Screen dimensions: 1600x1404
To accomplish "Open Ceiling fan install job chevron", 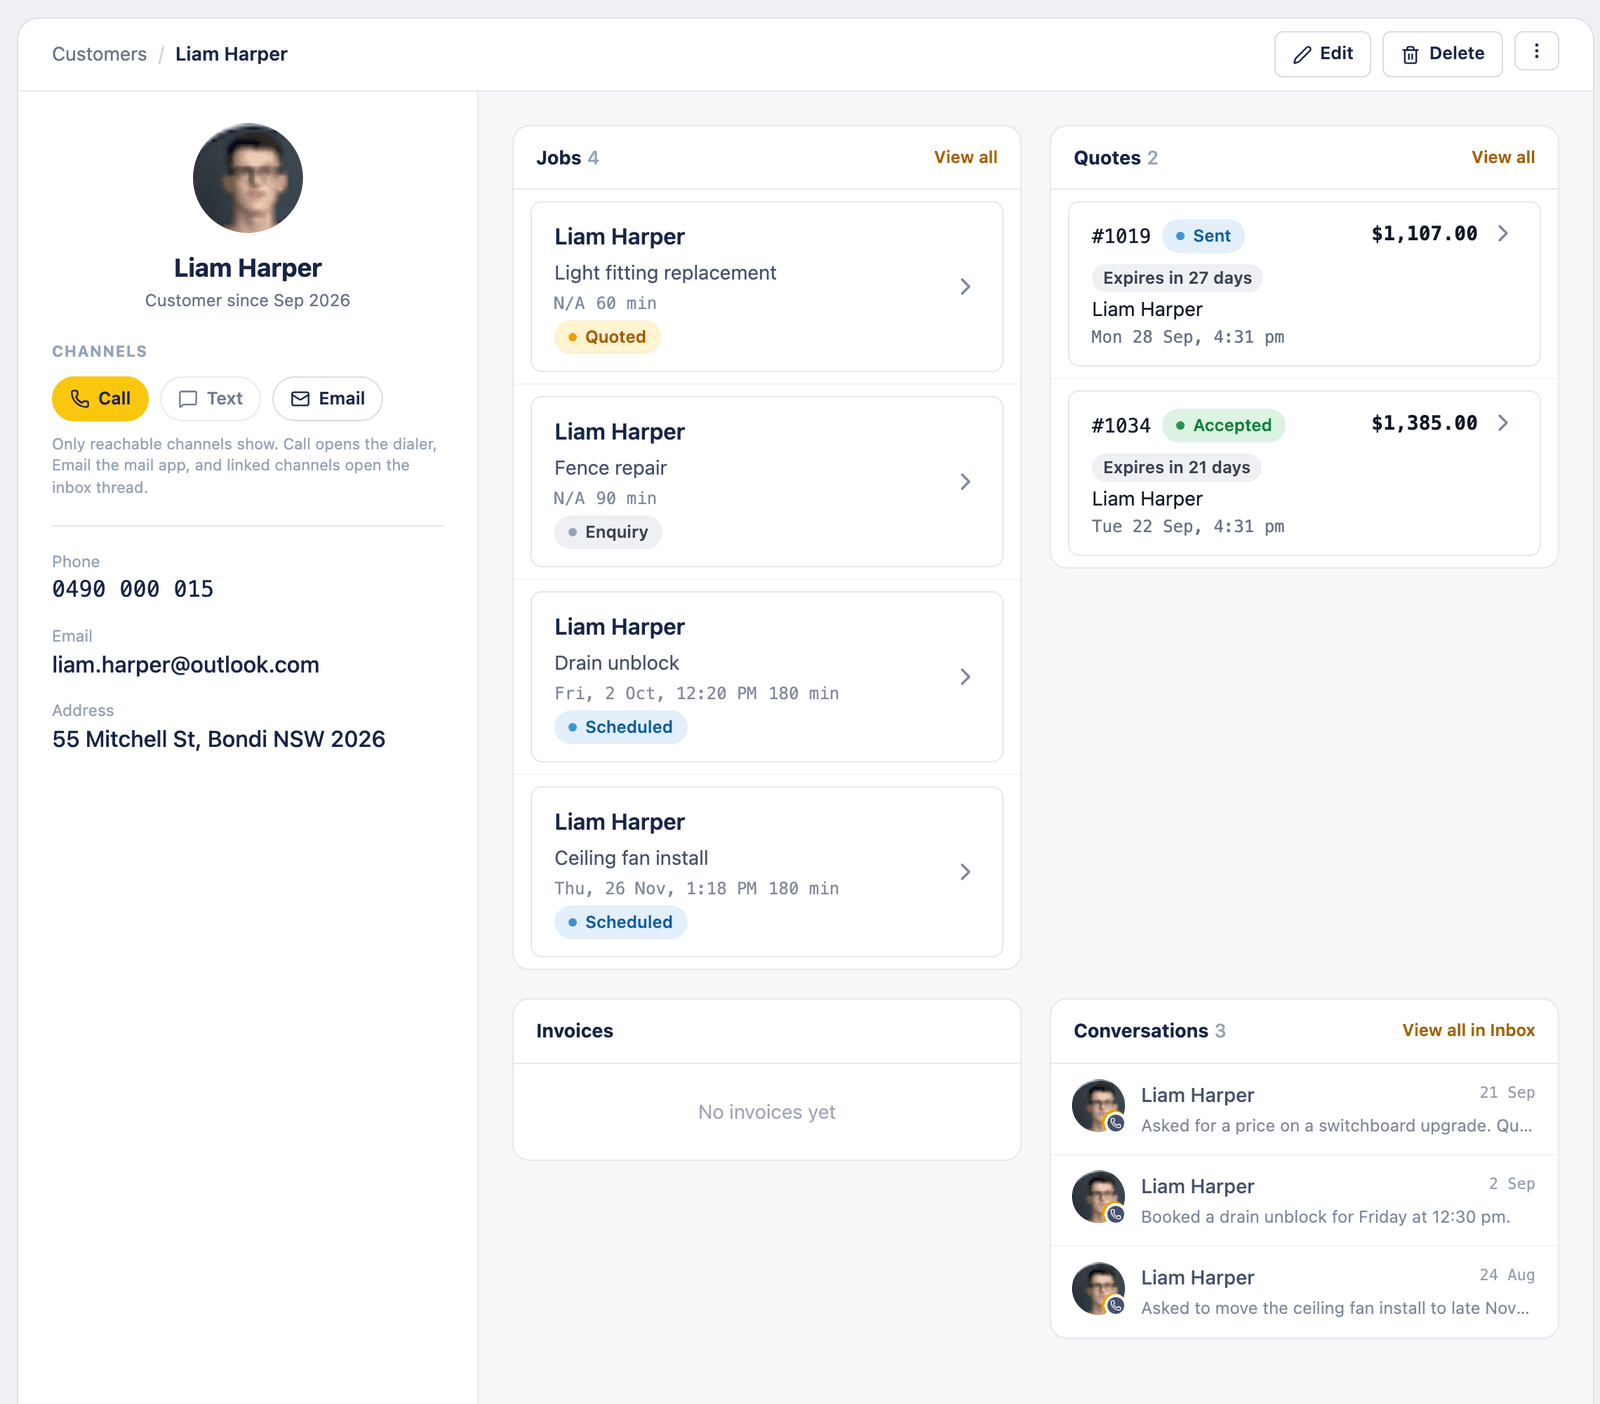I will [965, 872].
